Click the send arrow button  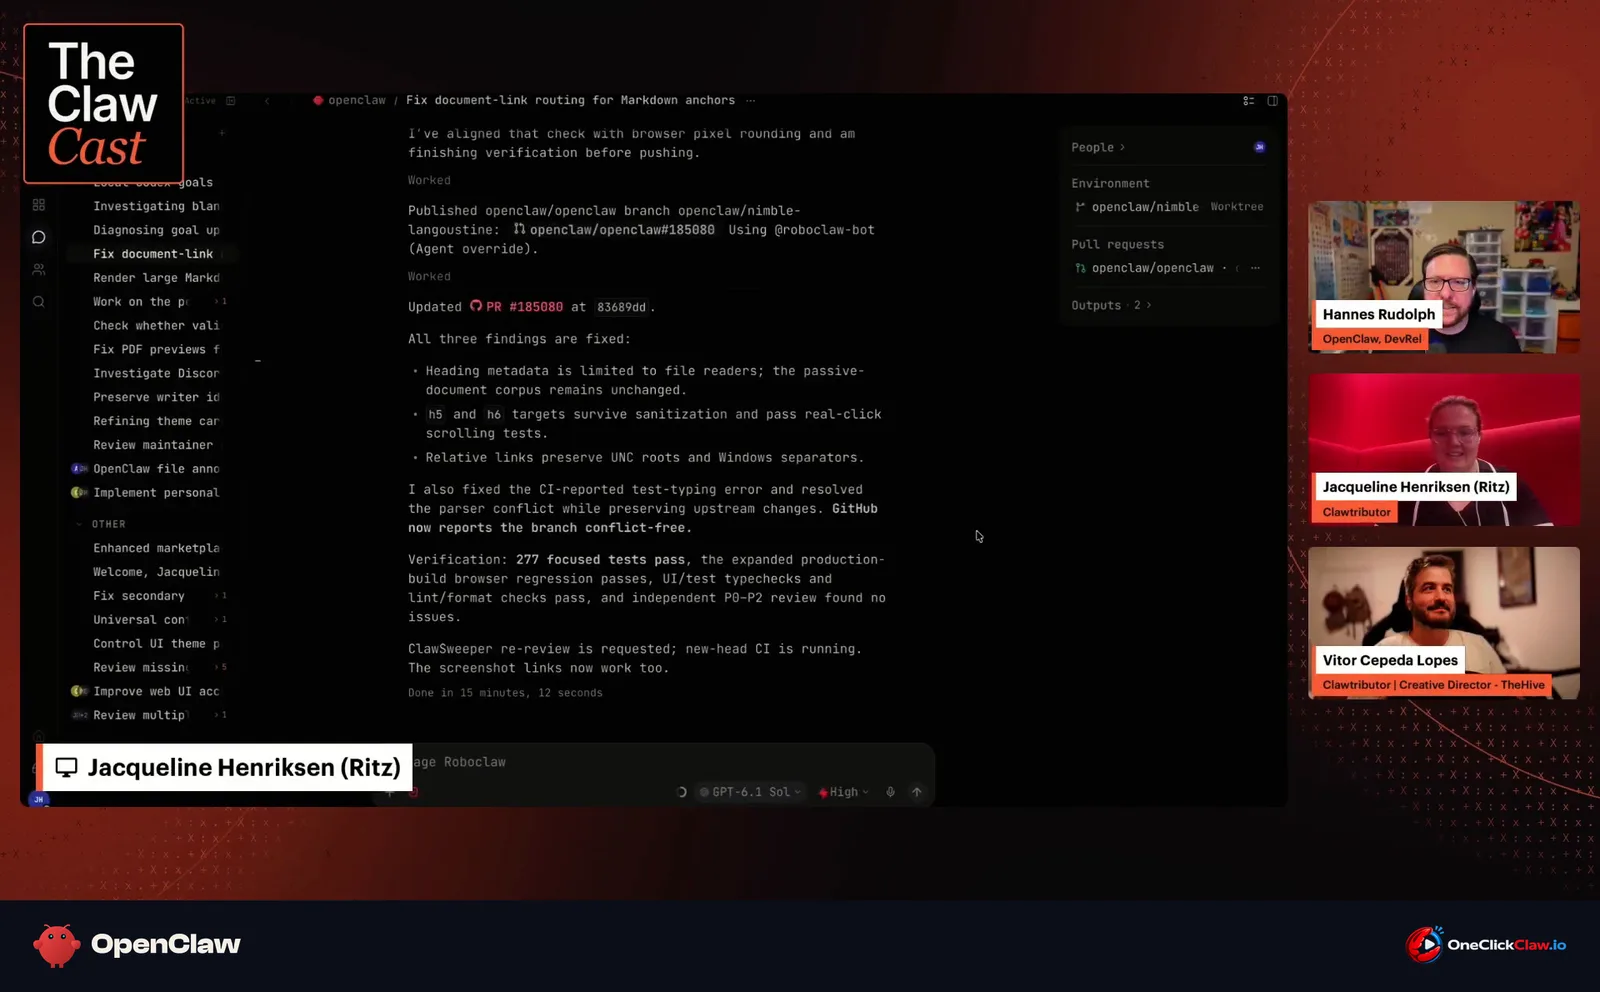click(x=917, y=792)
